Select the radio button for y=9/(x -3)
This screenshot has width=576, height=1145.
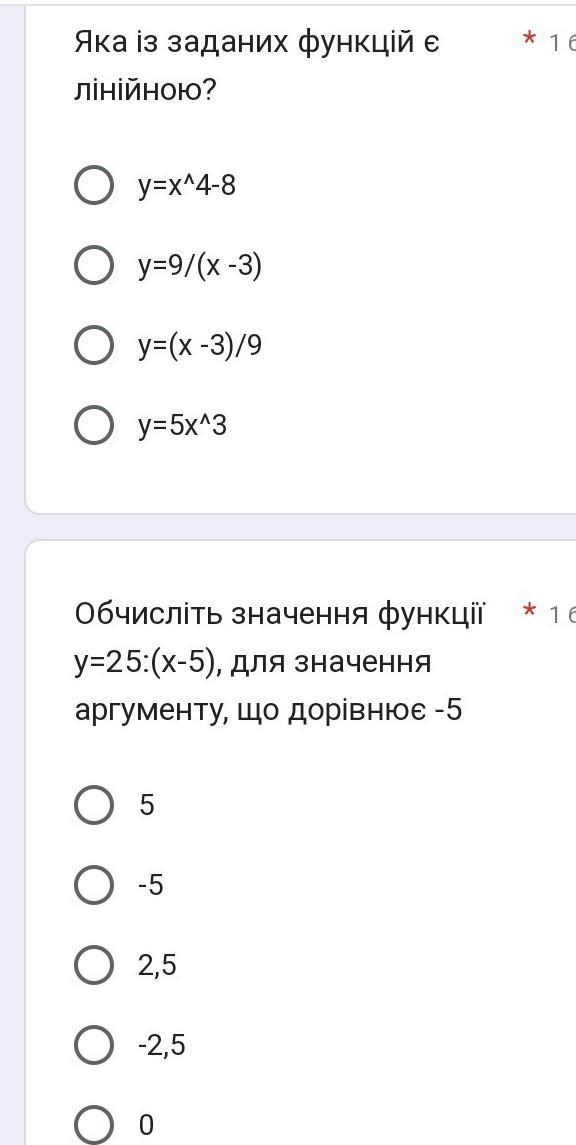tap(93, 267)
